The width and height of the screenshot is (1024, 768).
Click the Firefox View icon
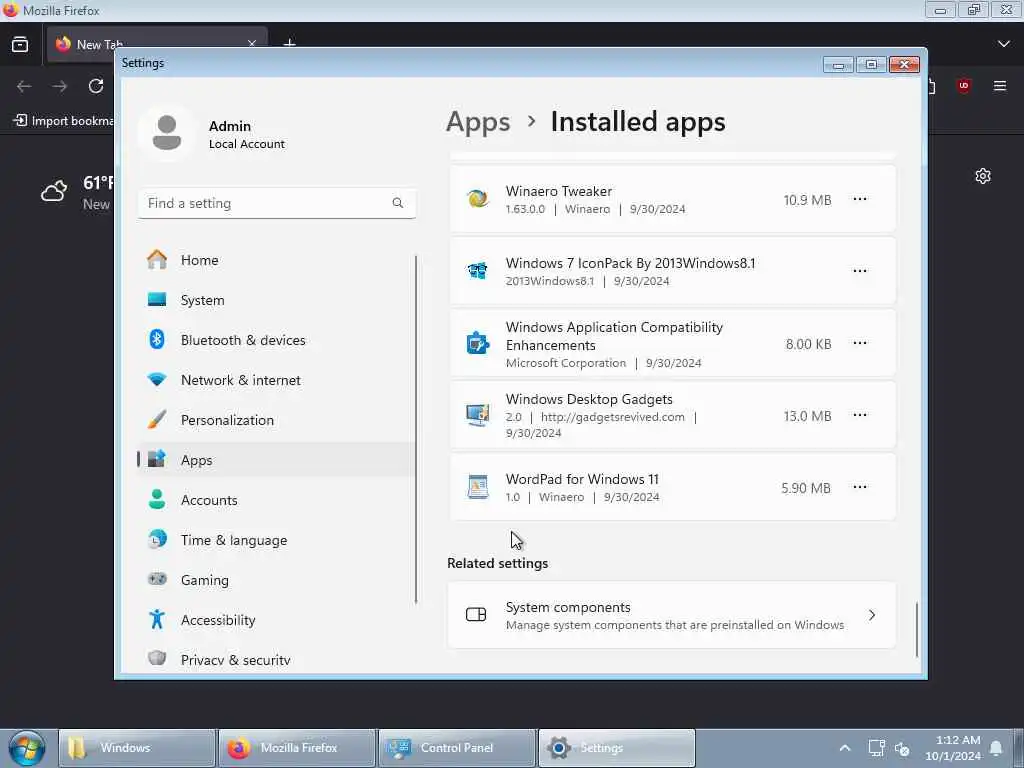pyautogui.click(x=20, y=44)
